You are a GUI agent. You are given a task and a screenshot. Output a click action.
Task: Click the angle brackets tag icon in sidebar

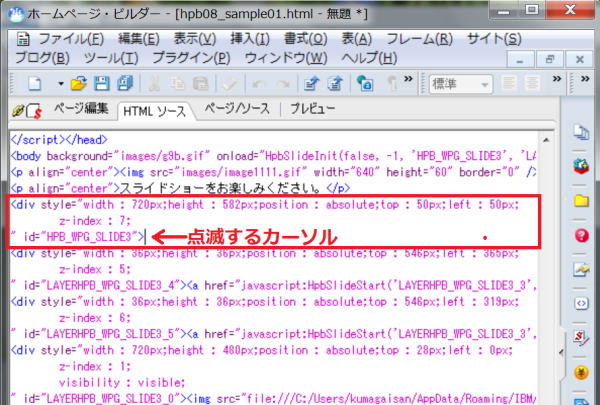click(581, 304)
